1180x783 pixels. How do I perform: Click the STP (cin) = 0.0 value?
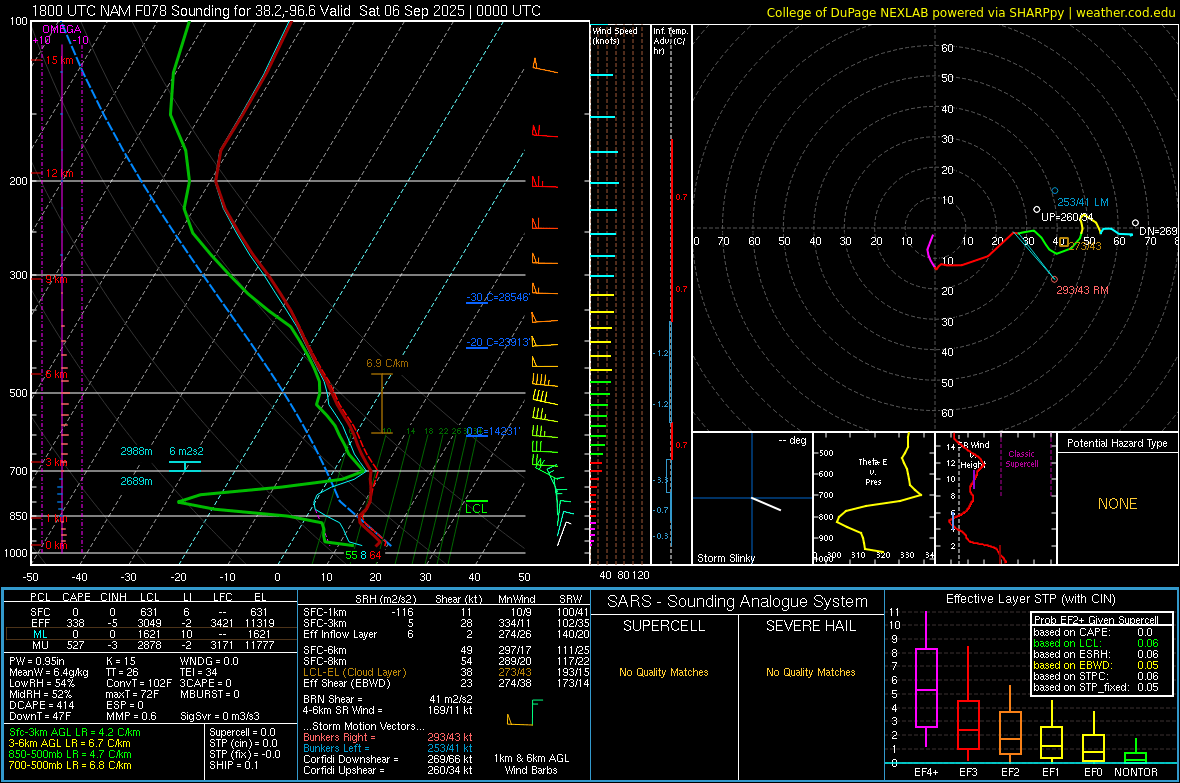[243, 743]
